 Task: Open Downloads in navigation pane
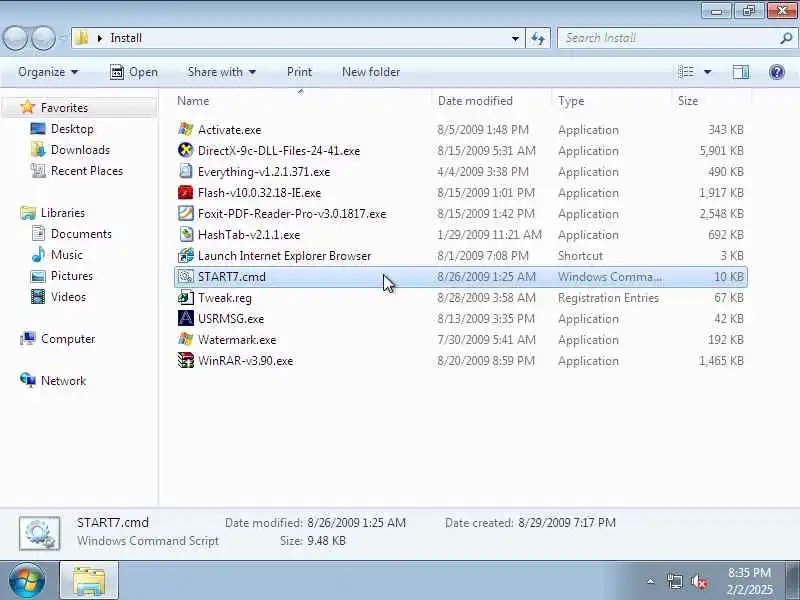(x=80, y=149)
